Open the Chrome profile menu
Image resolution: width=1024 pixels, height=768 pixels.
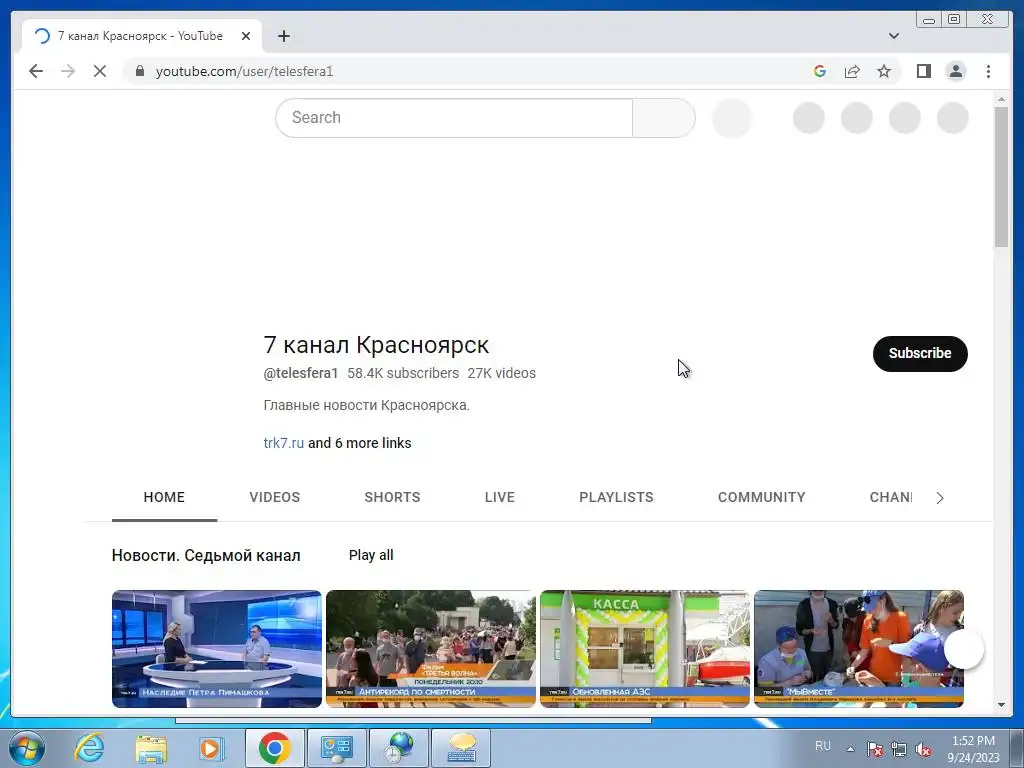[x=955, y=71]
